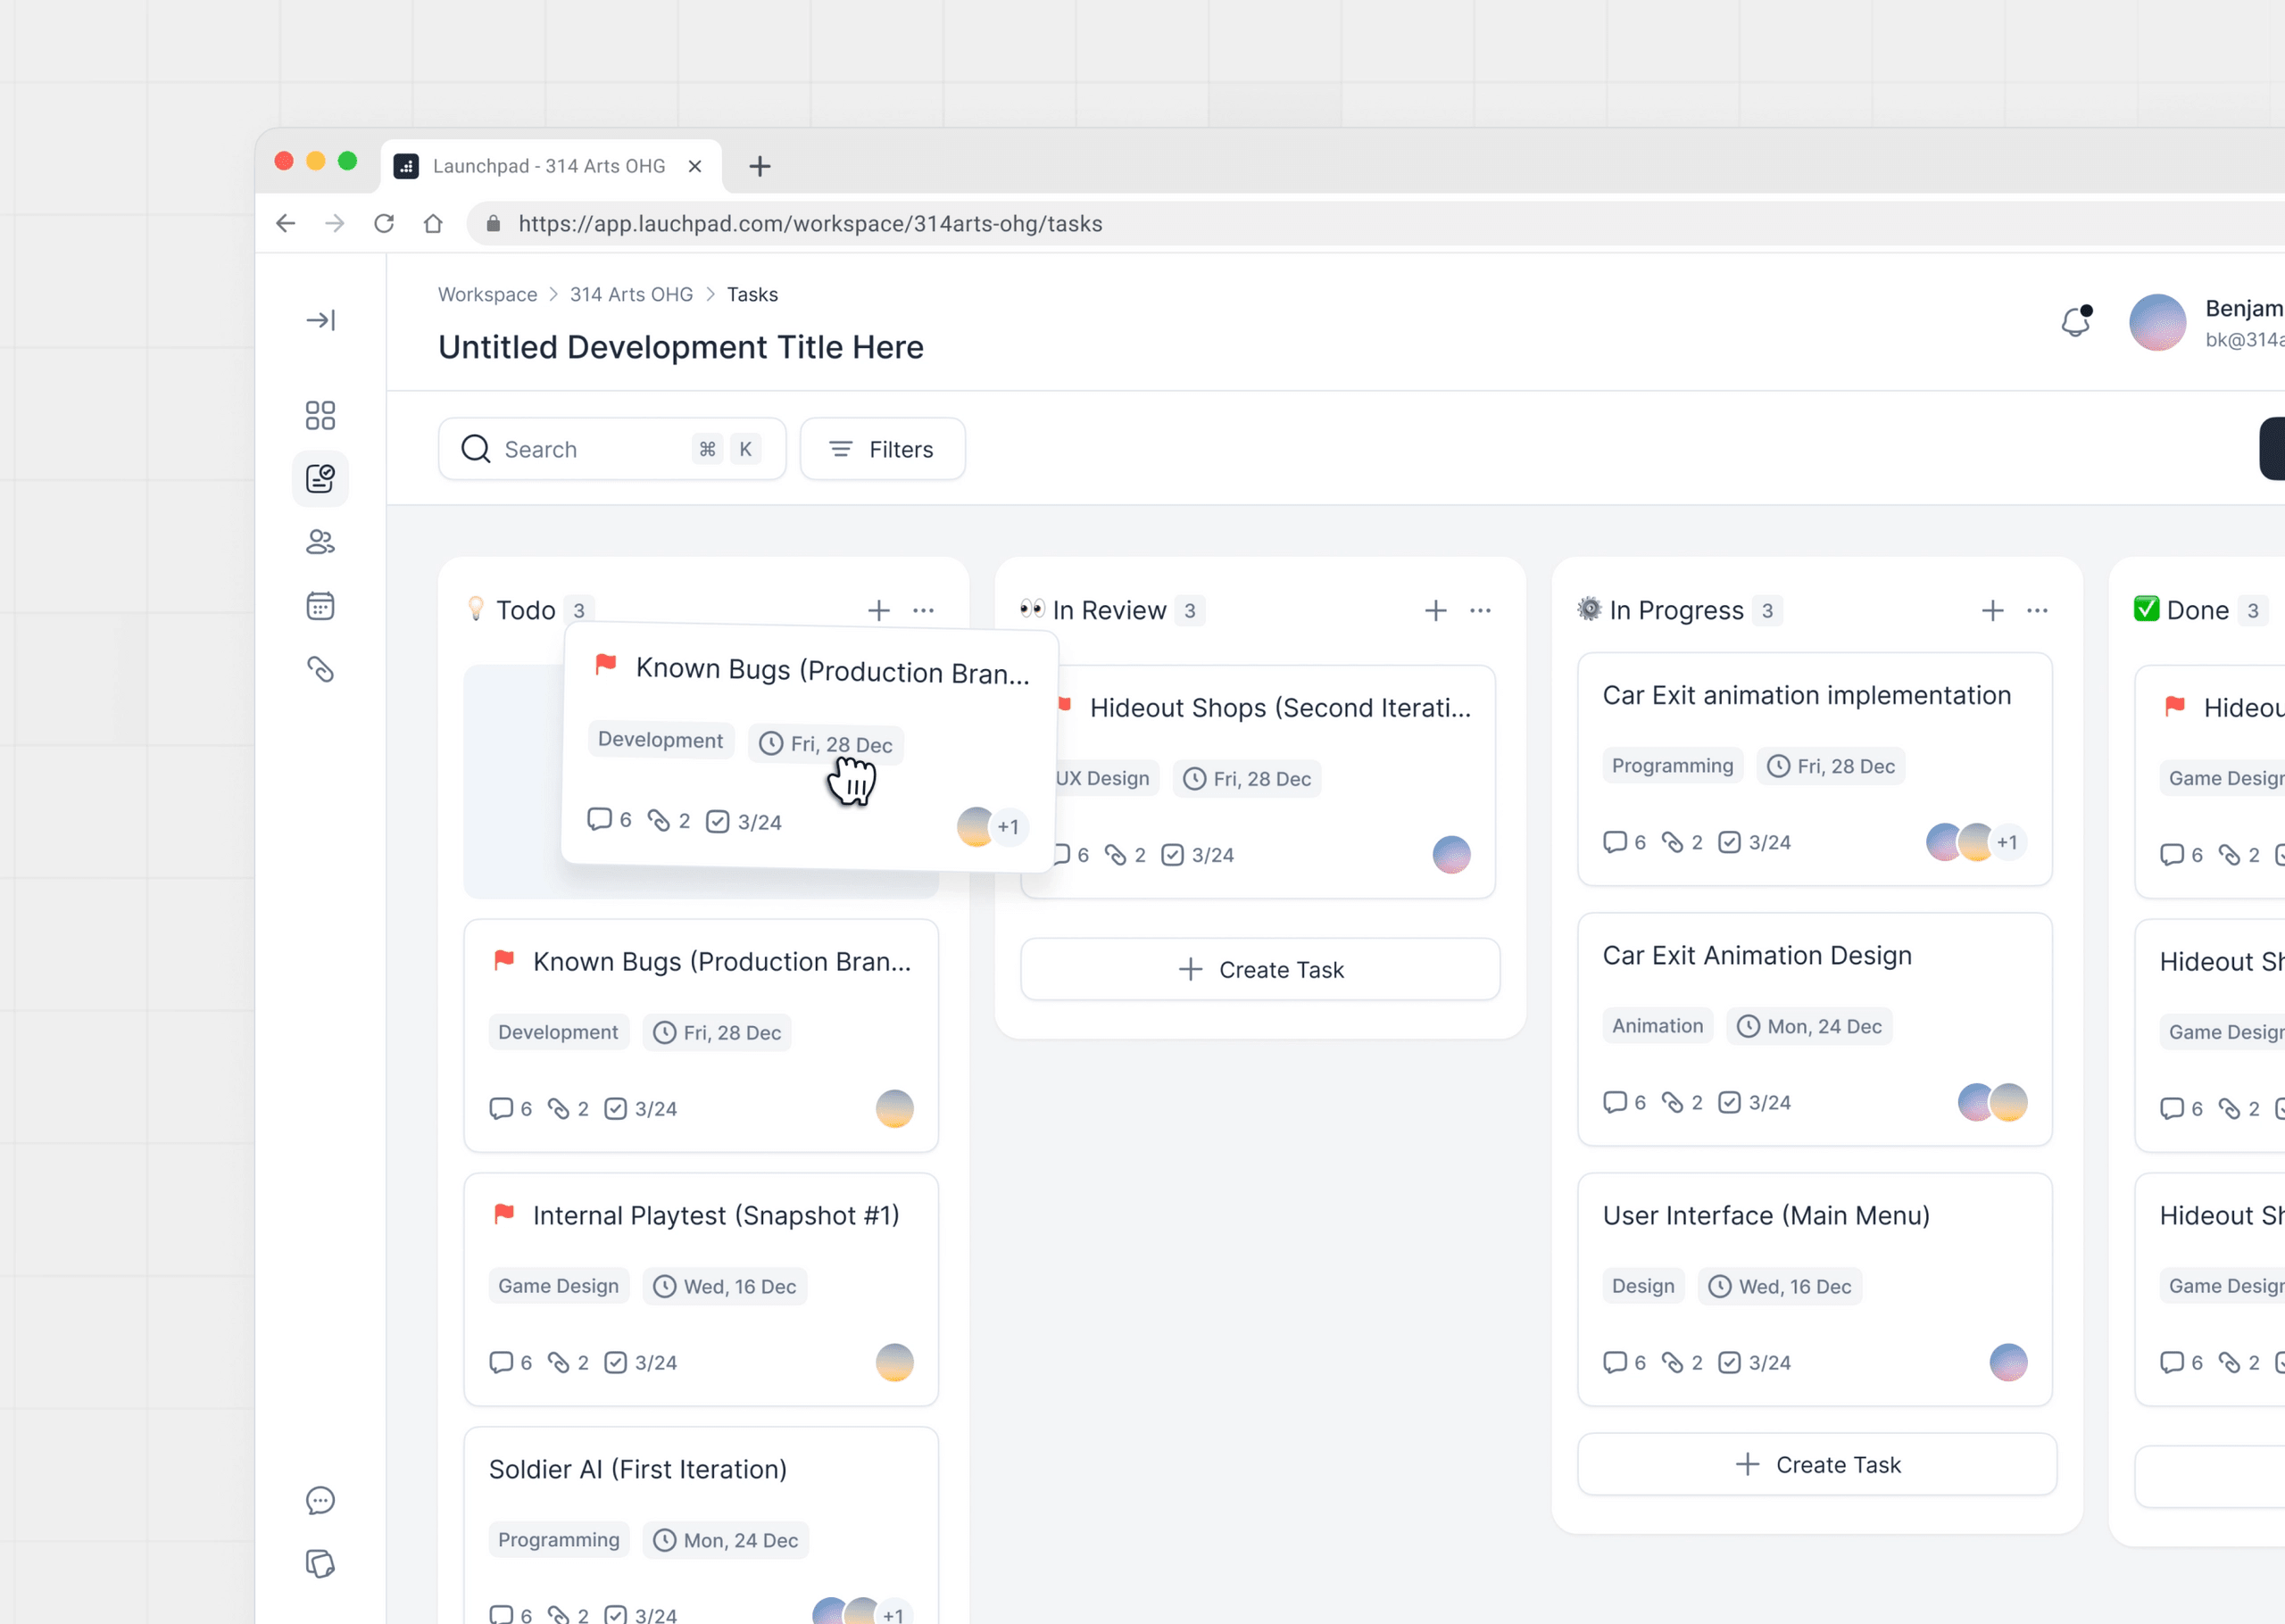Click the Search input field
Image resolution: width=2285 pixels, height=1624 pixels.
click(612, 449)
